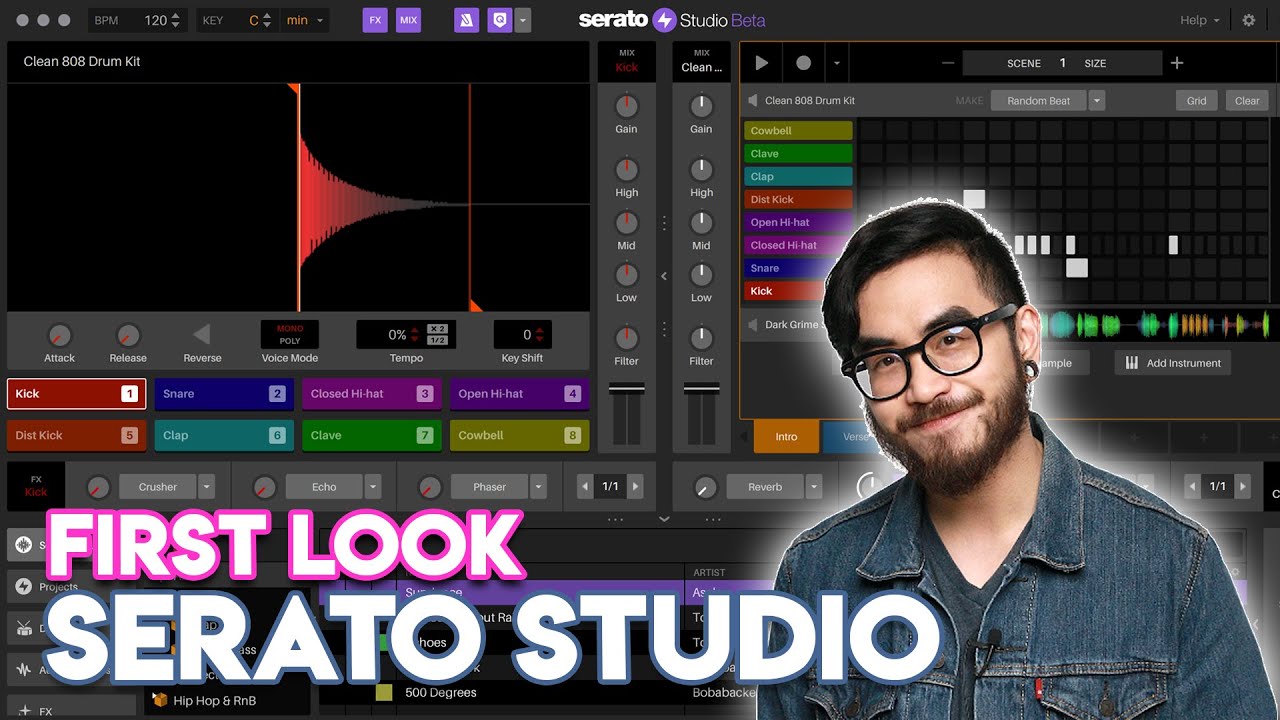The height and width of the screenshot is (720, 1280).
Task: Click the Reverse triangle icon
Action: click(202, 334)
